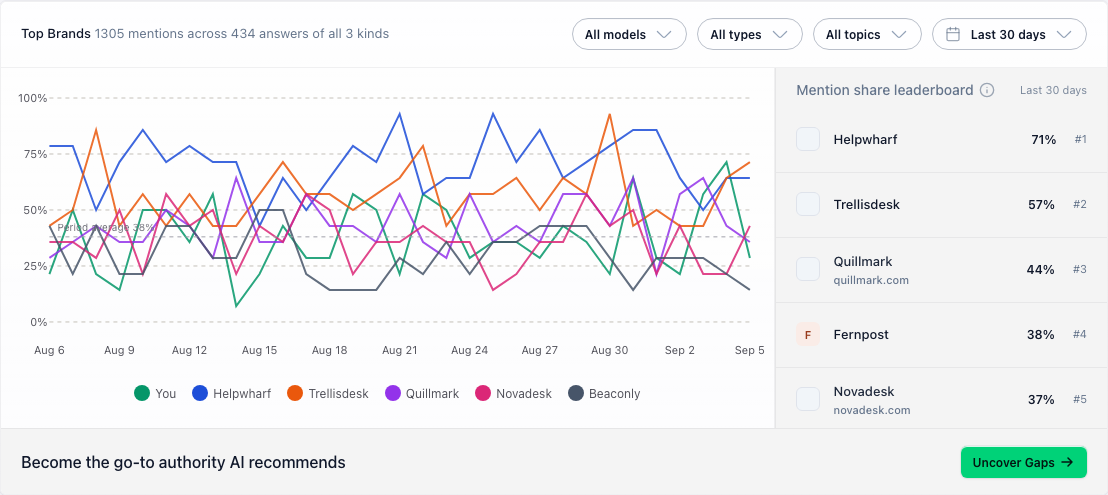The width and height of the screenshot is (1108, 495).
Task: Open the Quillmark leaderboard row
Action: click(941, 270)
